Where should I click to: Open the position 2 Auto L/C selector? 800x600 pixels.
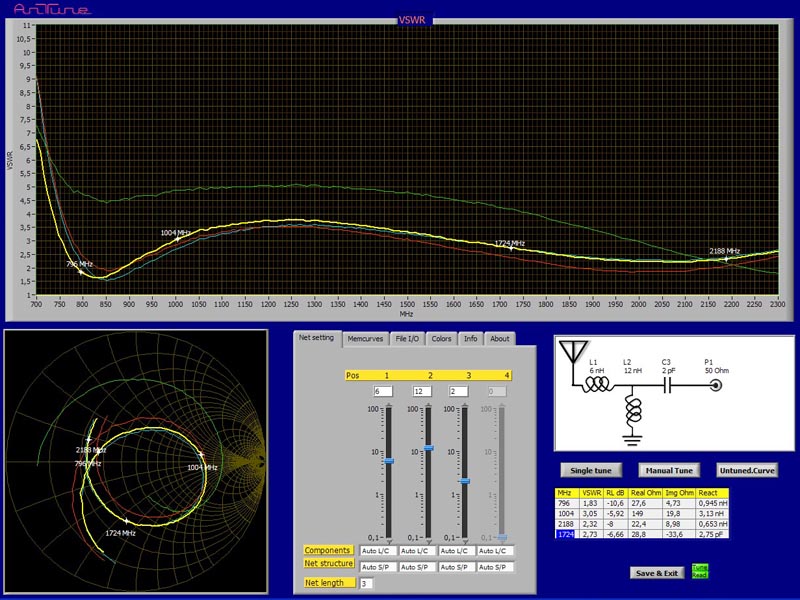[x=417, y=551]
